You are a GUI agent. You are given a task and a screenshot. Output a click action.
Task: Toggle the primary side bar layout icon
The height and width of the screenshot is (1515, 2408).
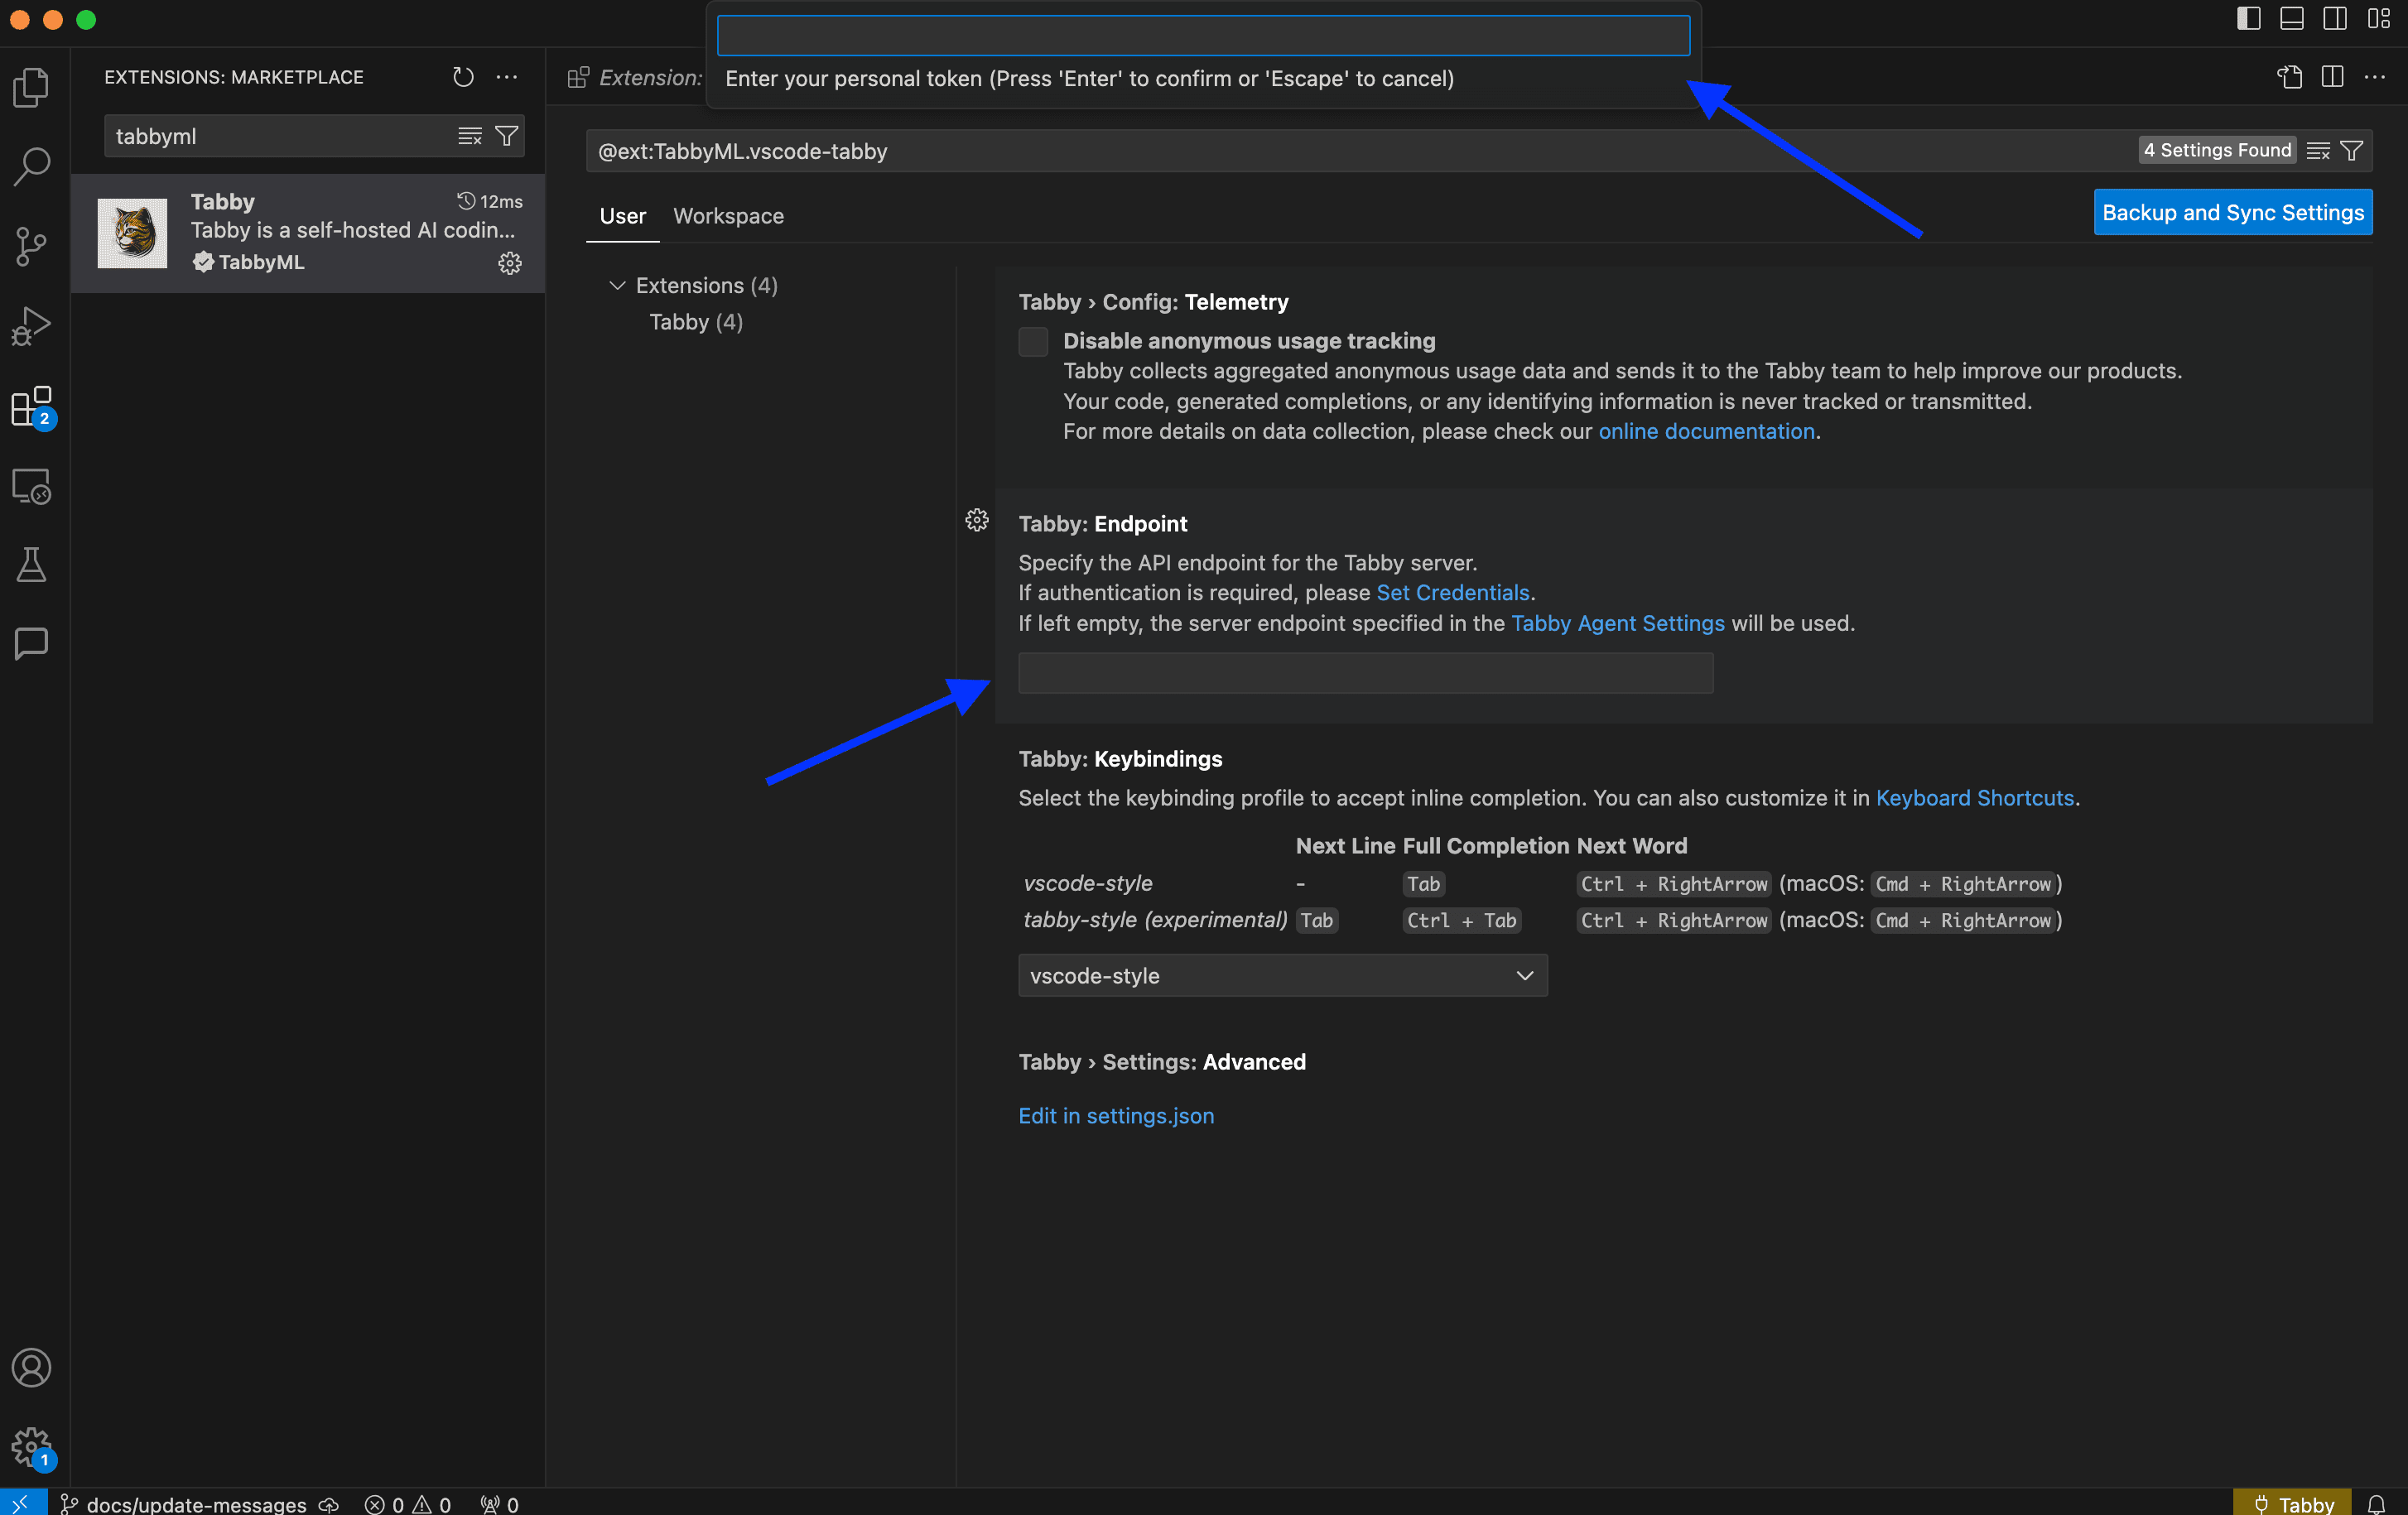[2248, 19]
